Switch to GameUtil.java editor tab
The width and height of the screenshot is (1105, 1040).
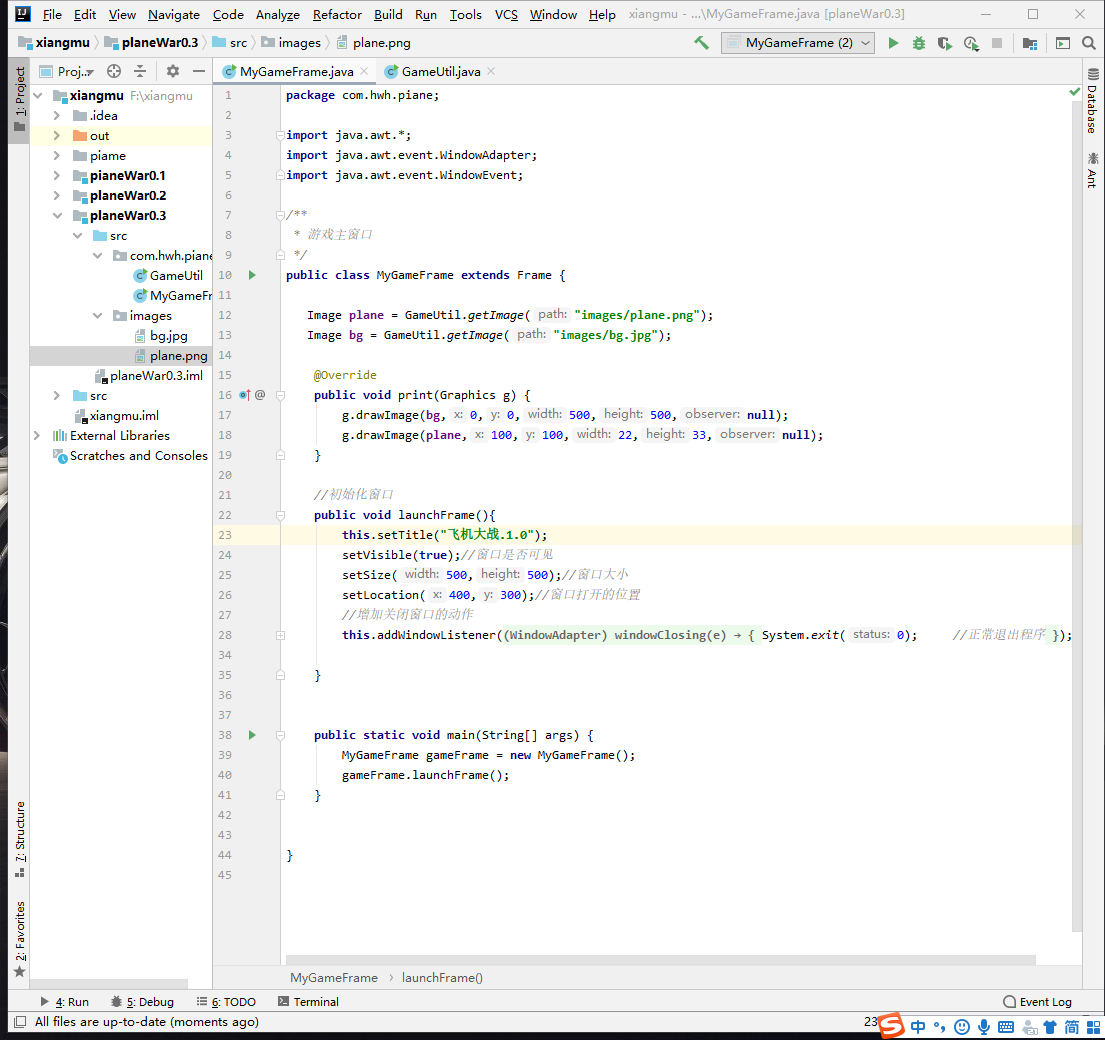click(x=440, y=71)
